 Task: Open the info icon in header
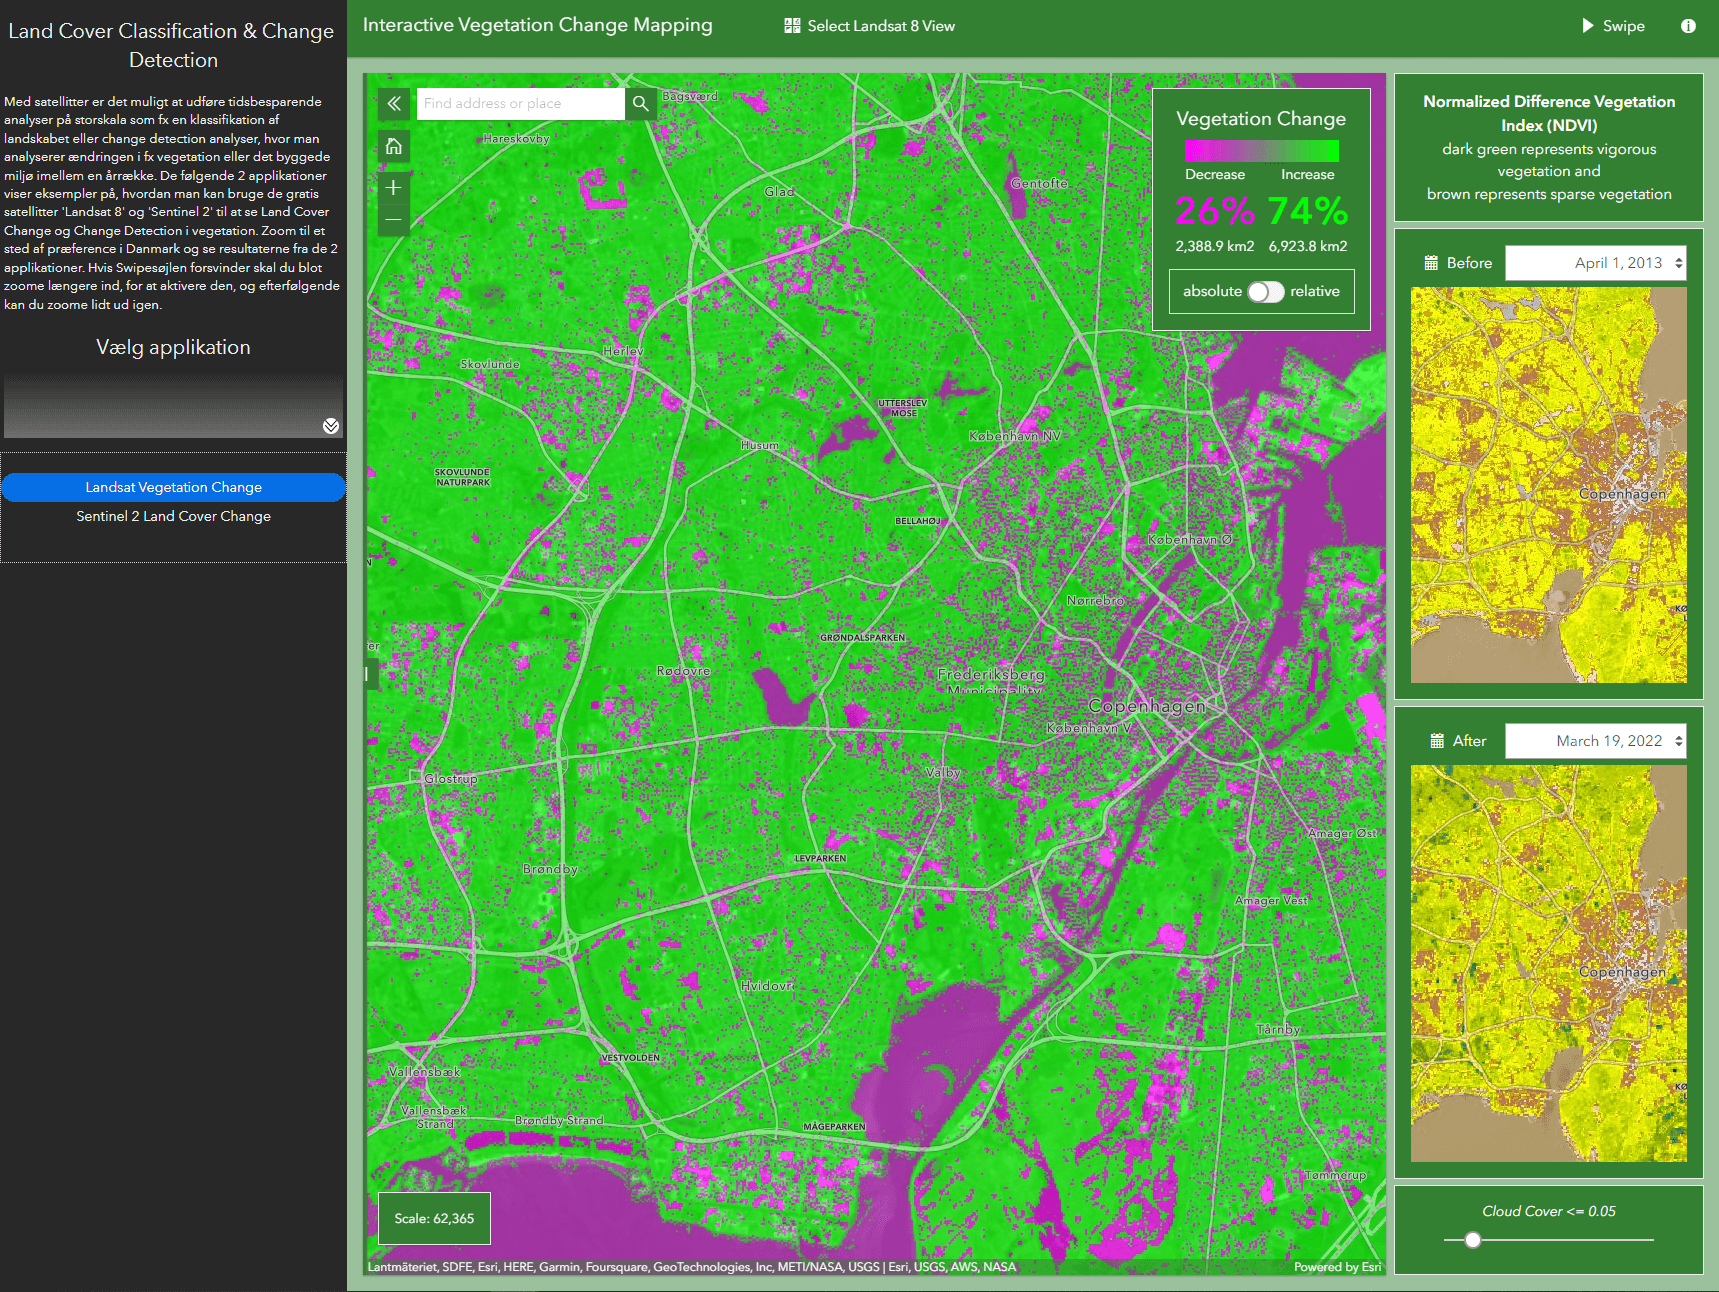coord(1688,26)
